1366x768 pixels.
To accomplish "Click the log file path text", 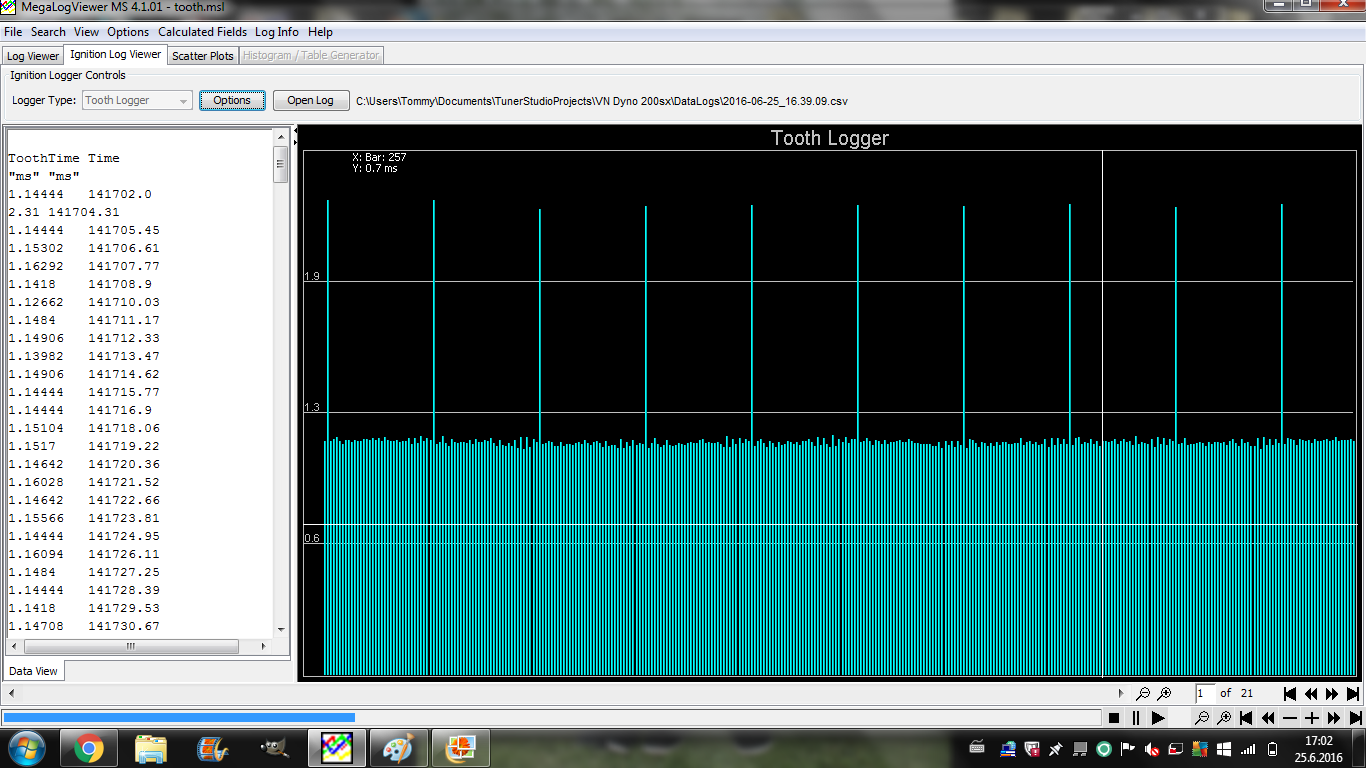I will pyautogui.click(x=602, y=101).
